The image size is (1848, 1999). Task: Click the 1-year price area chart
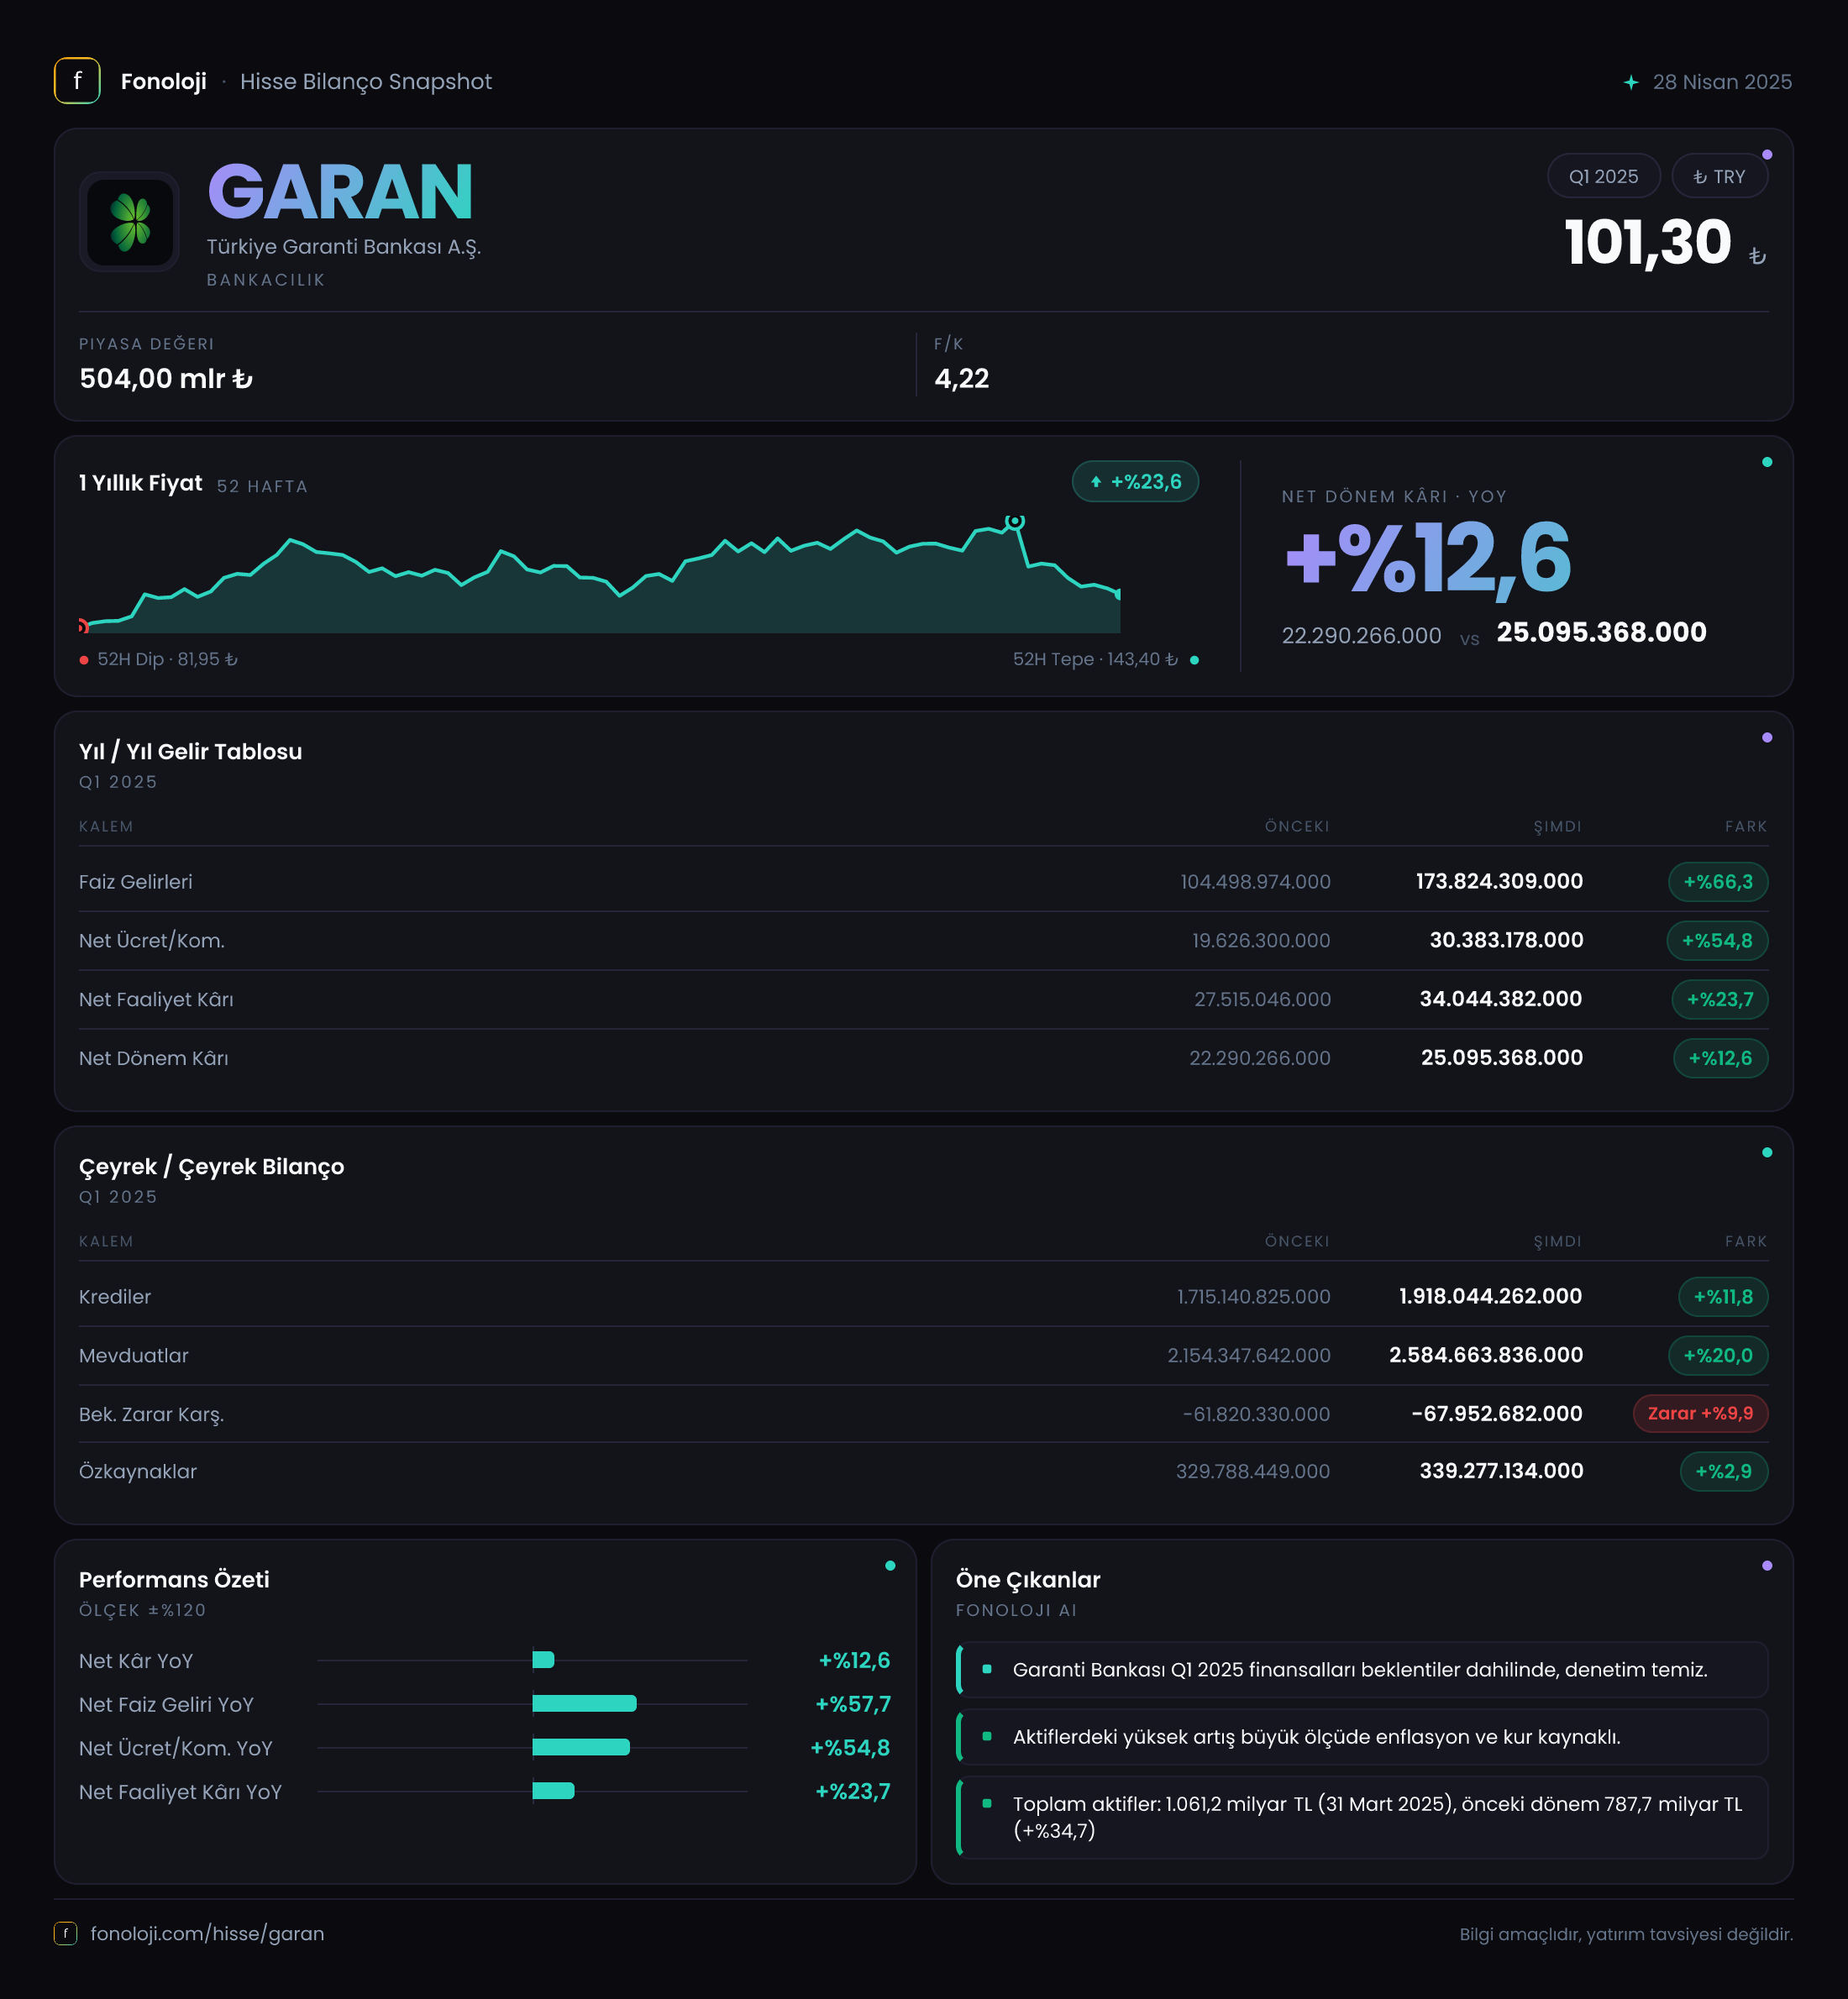tap(600, 575)
